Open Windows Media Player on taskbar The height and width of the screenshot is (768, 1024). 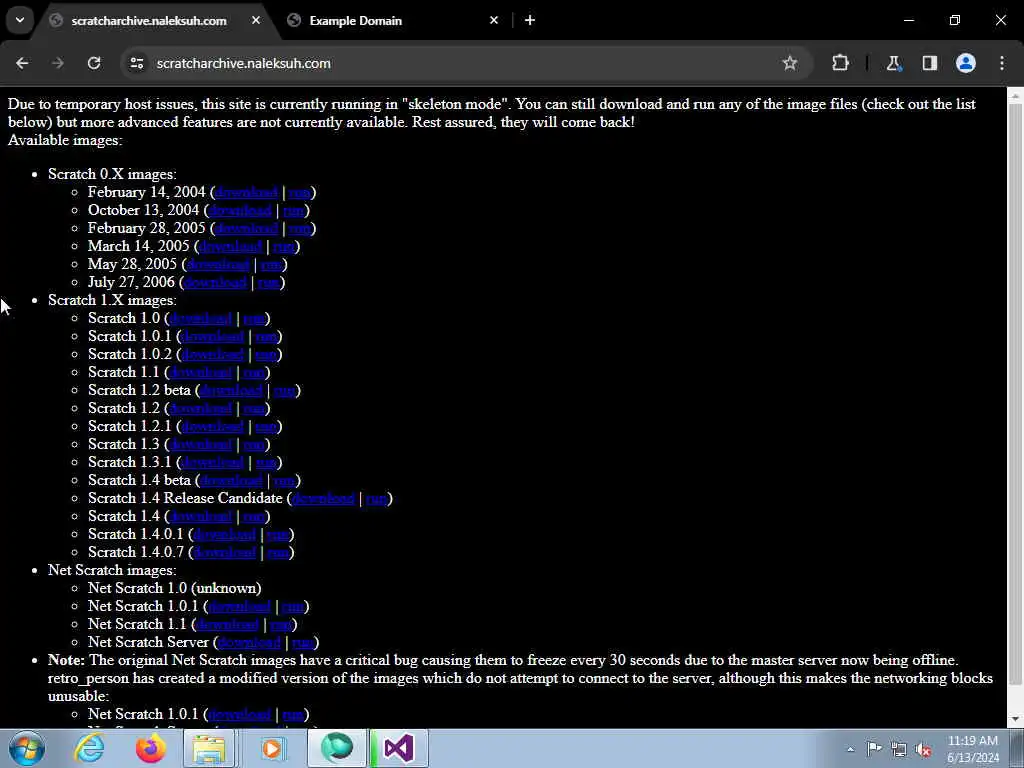point(272,748)
